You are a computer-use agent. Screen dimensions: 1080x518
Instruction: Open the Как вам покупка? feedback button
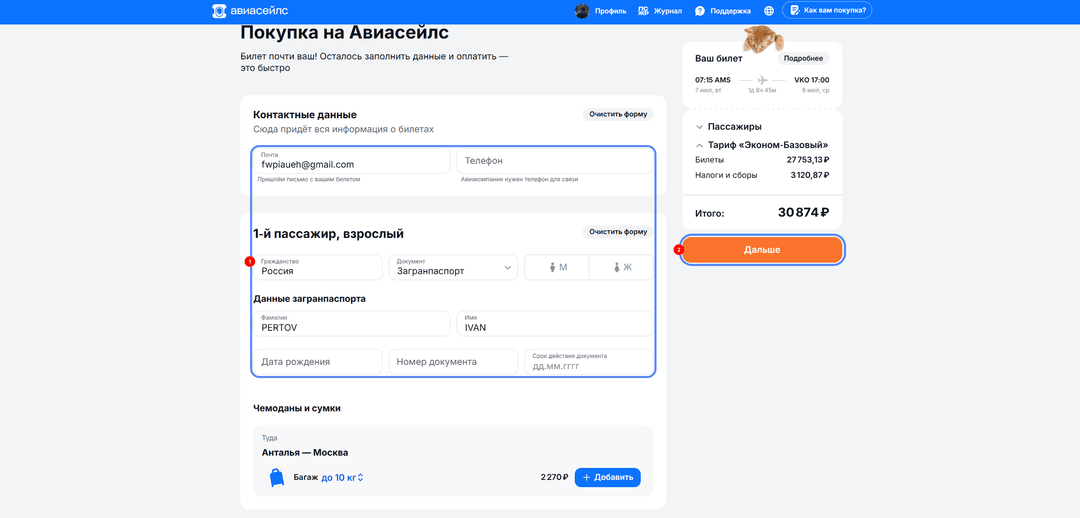coord(827,10)
